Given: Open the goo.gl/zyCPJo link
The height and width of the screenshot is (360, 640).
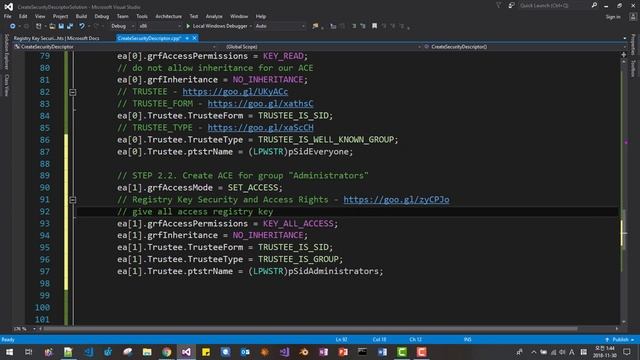Looking at the screenshot, I should (396, 200).
